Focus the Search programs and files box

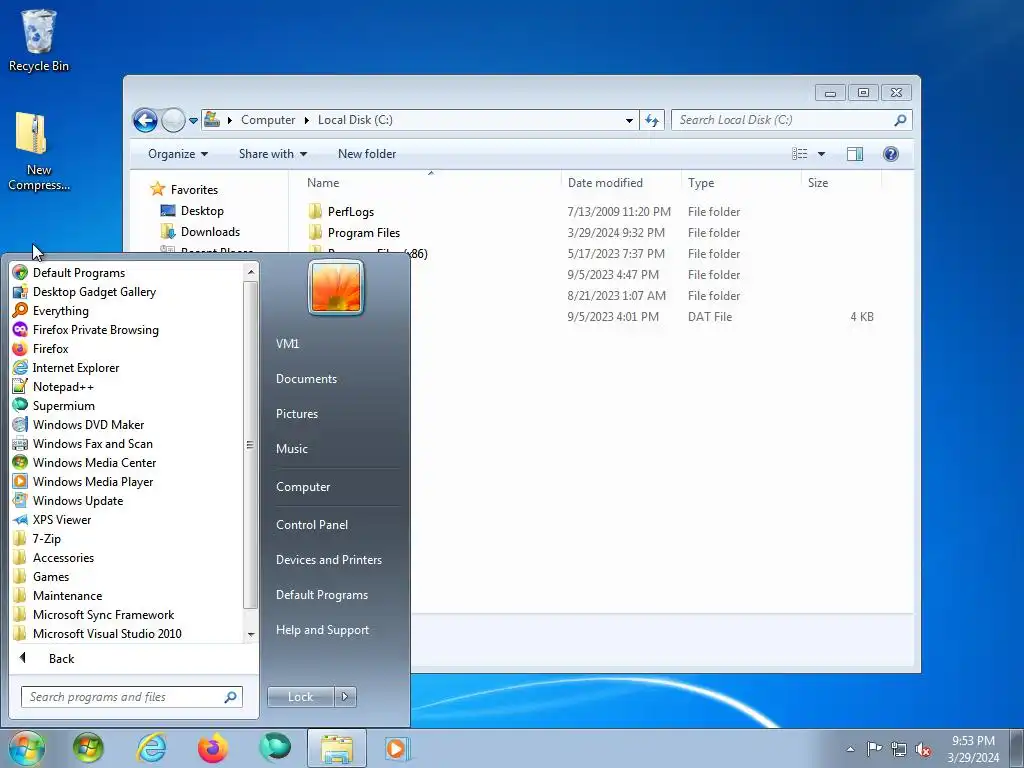[x=131, y=696]
